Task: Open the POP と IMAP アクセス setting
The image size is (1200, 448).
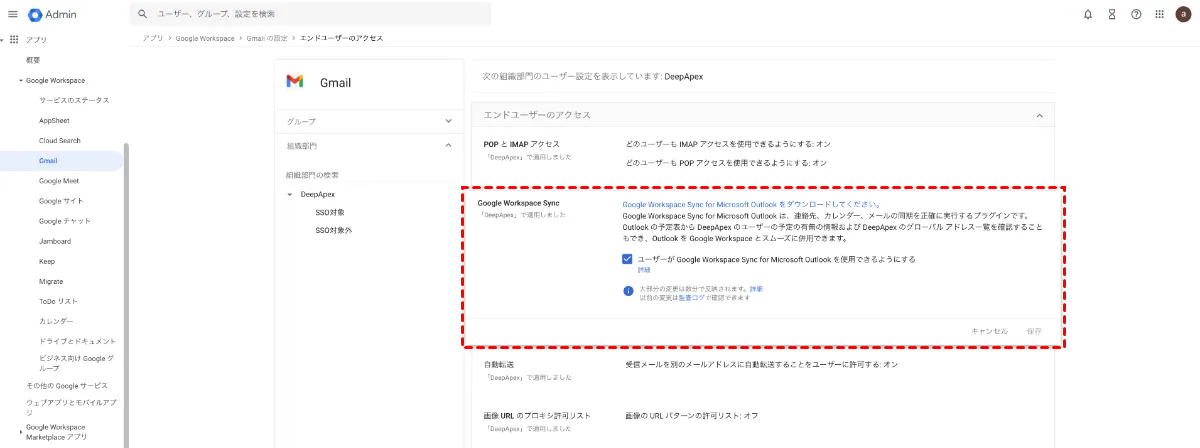Action: pyautogui.click(x=762, y=152)
